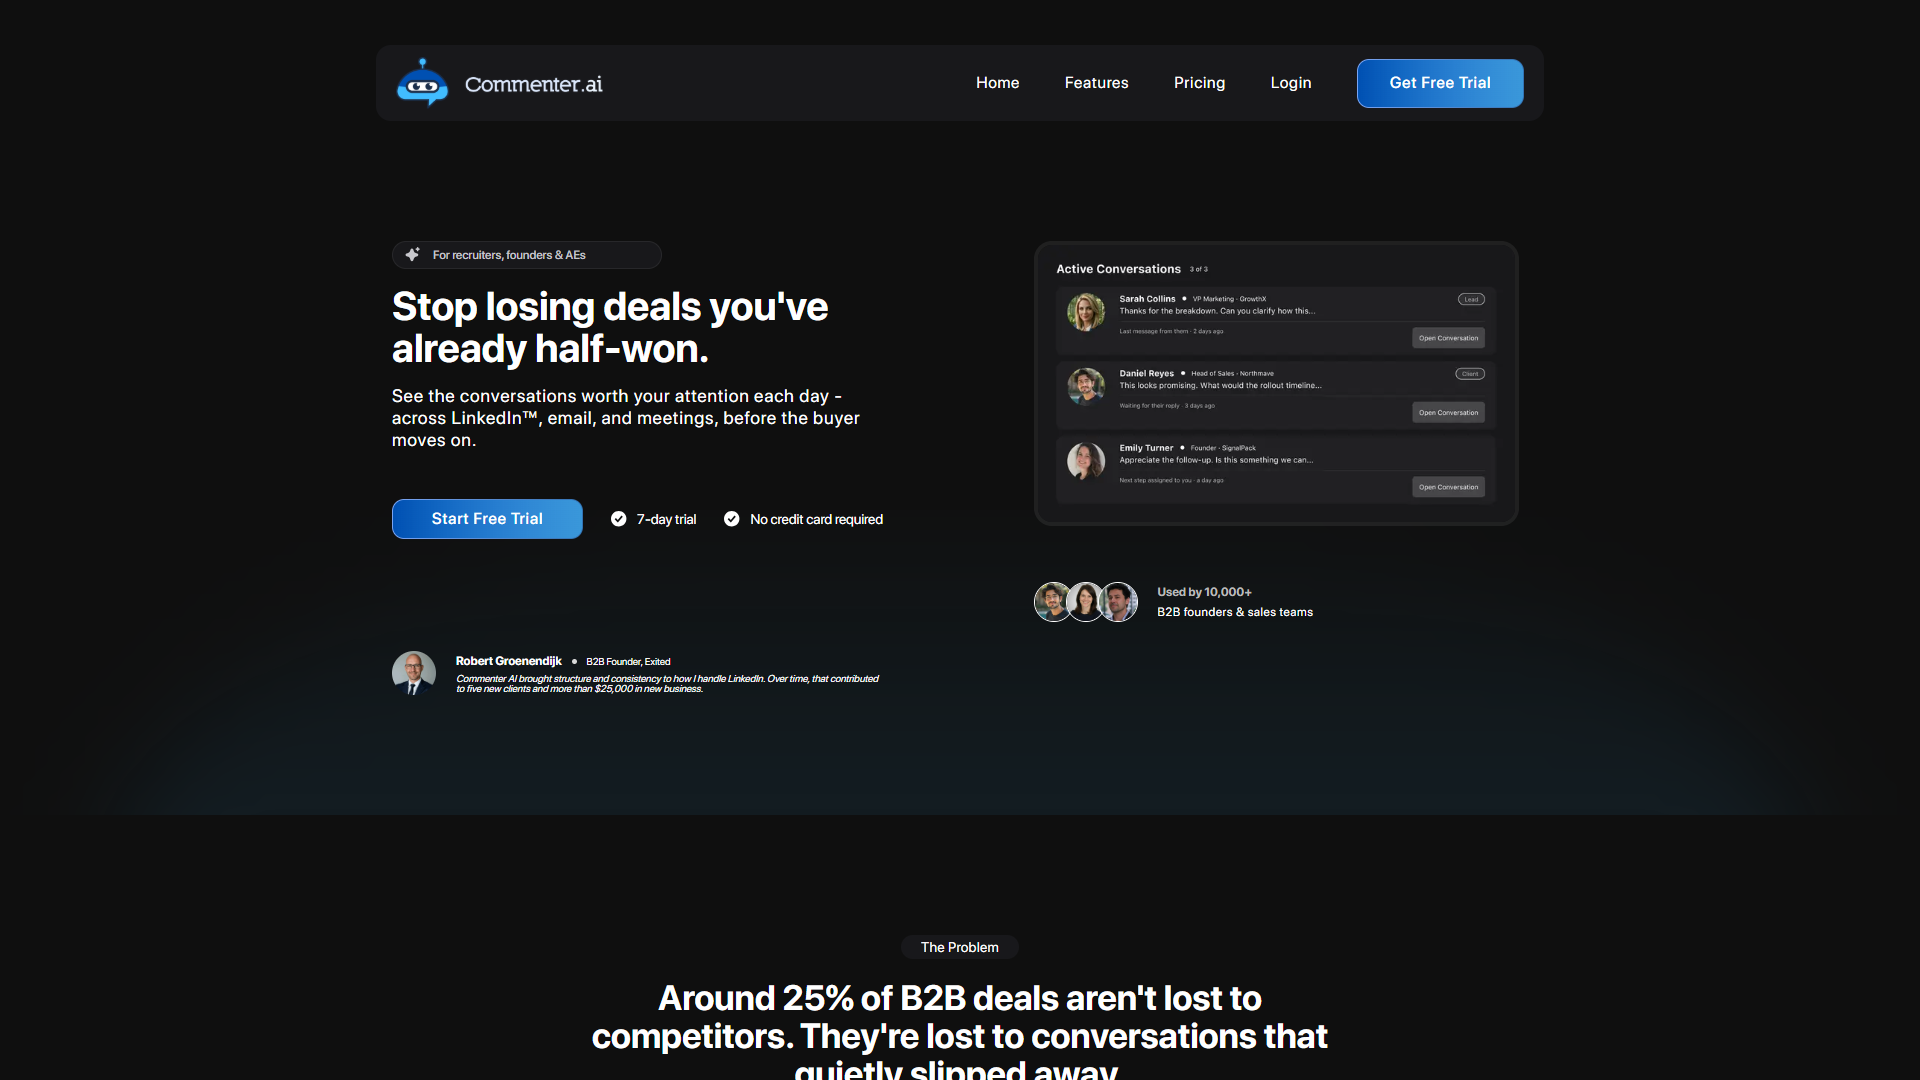This screenshot has height=1080, width=1920.
Task: Click 'For recruiters, founders & AEs' badge
Action: (526, 255)
